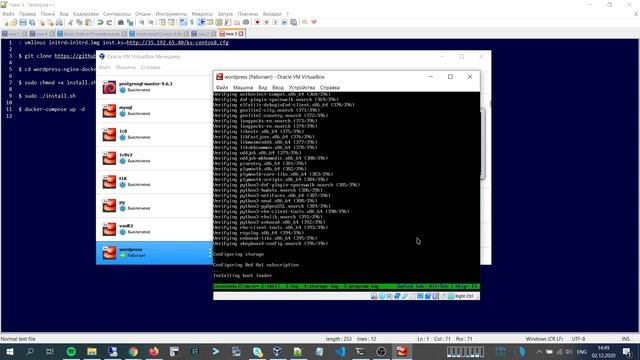Viewport: 640px width, 360px height.
Task: Show hidden tray icons chevron
Action: (539, 352)
